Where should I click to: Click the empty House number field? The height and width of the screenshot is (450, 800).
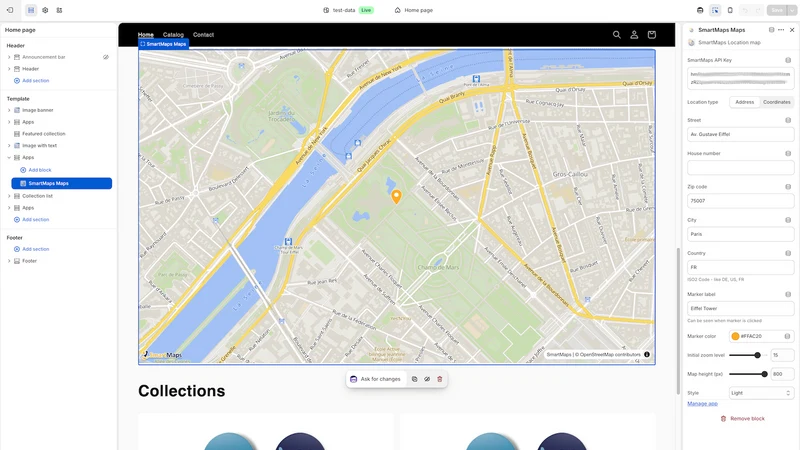click(740, 167)
